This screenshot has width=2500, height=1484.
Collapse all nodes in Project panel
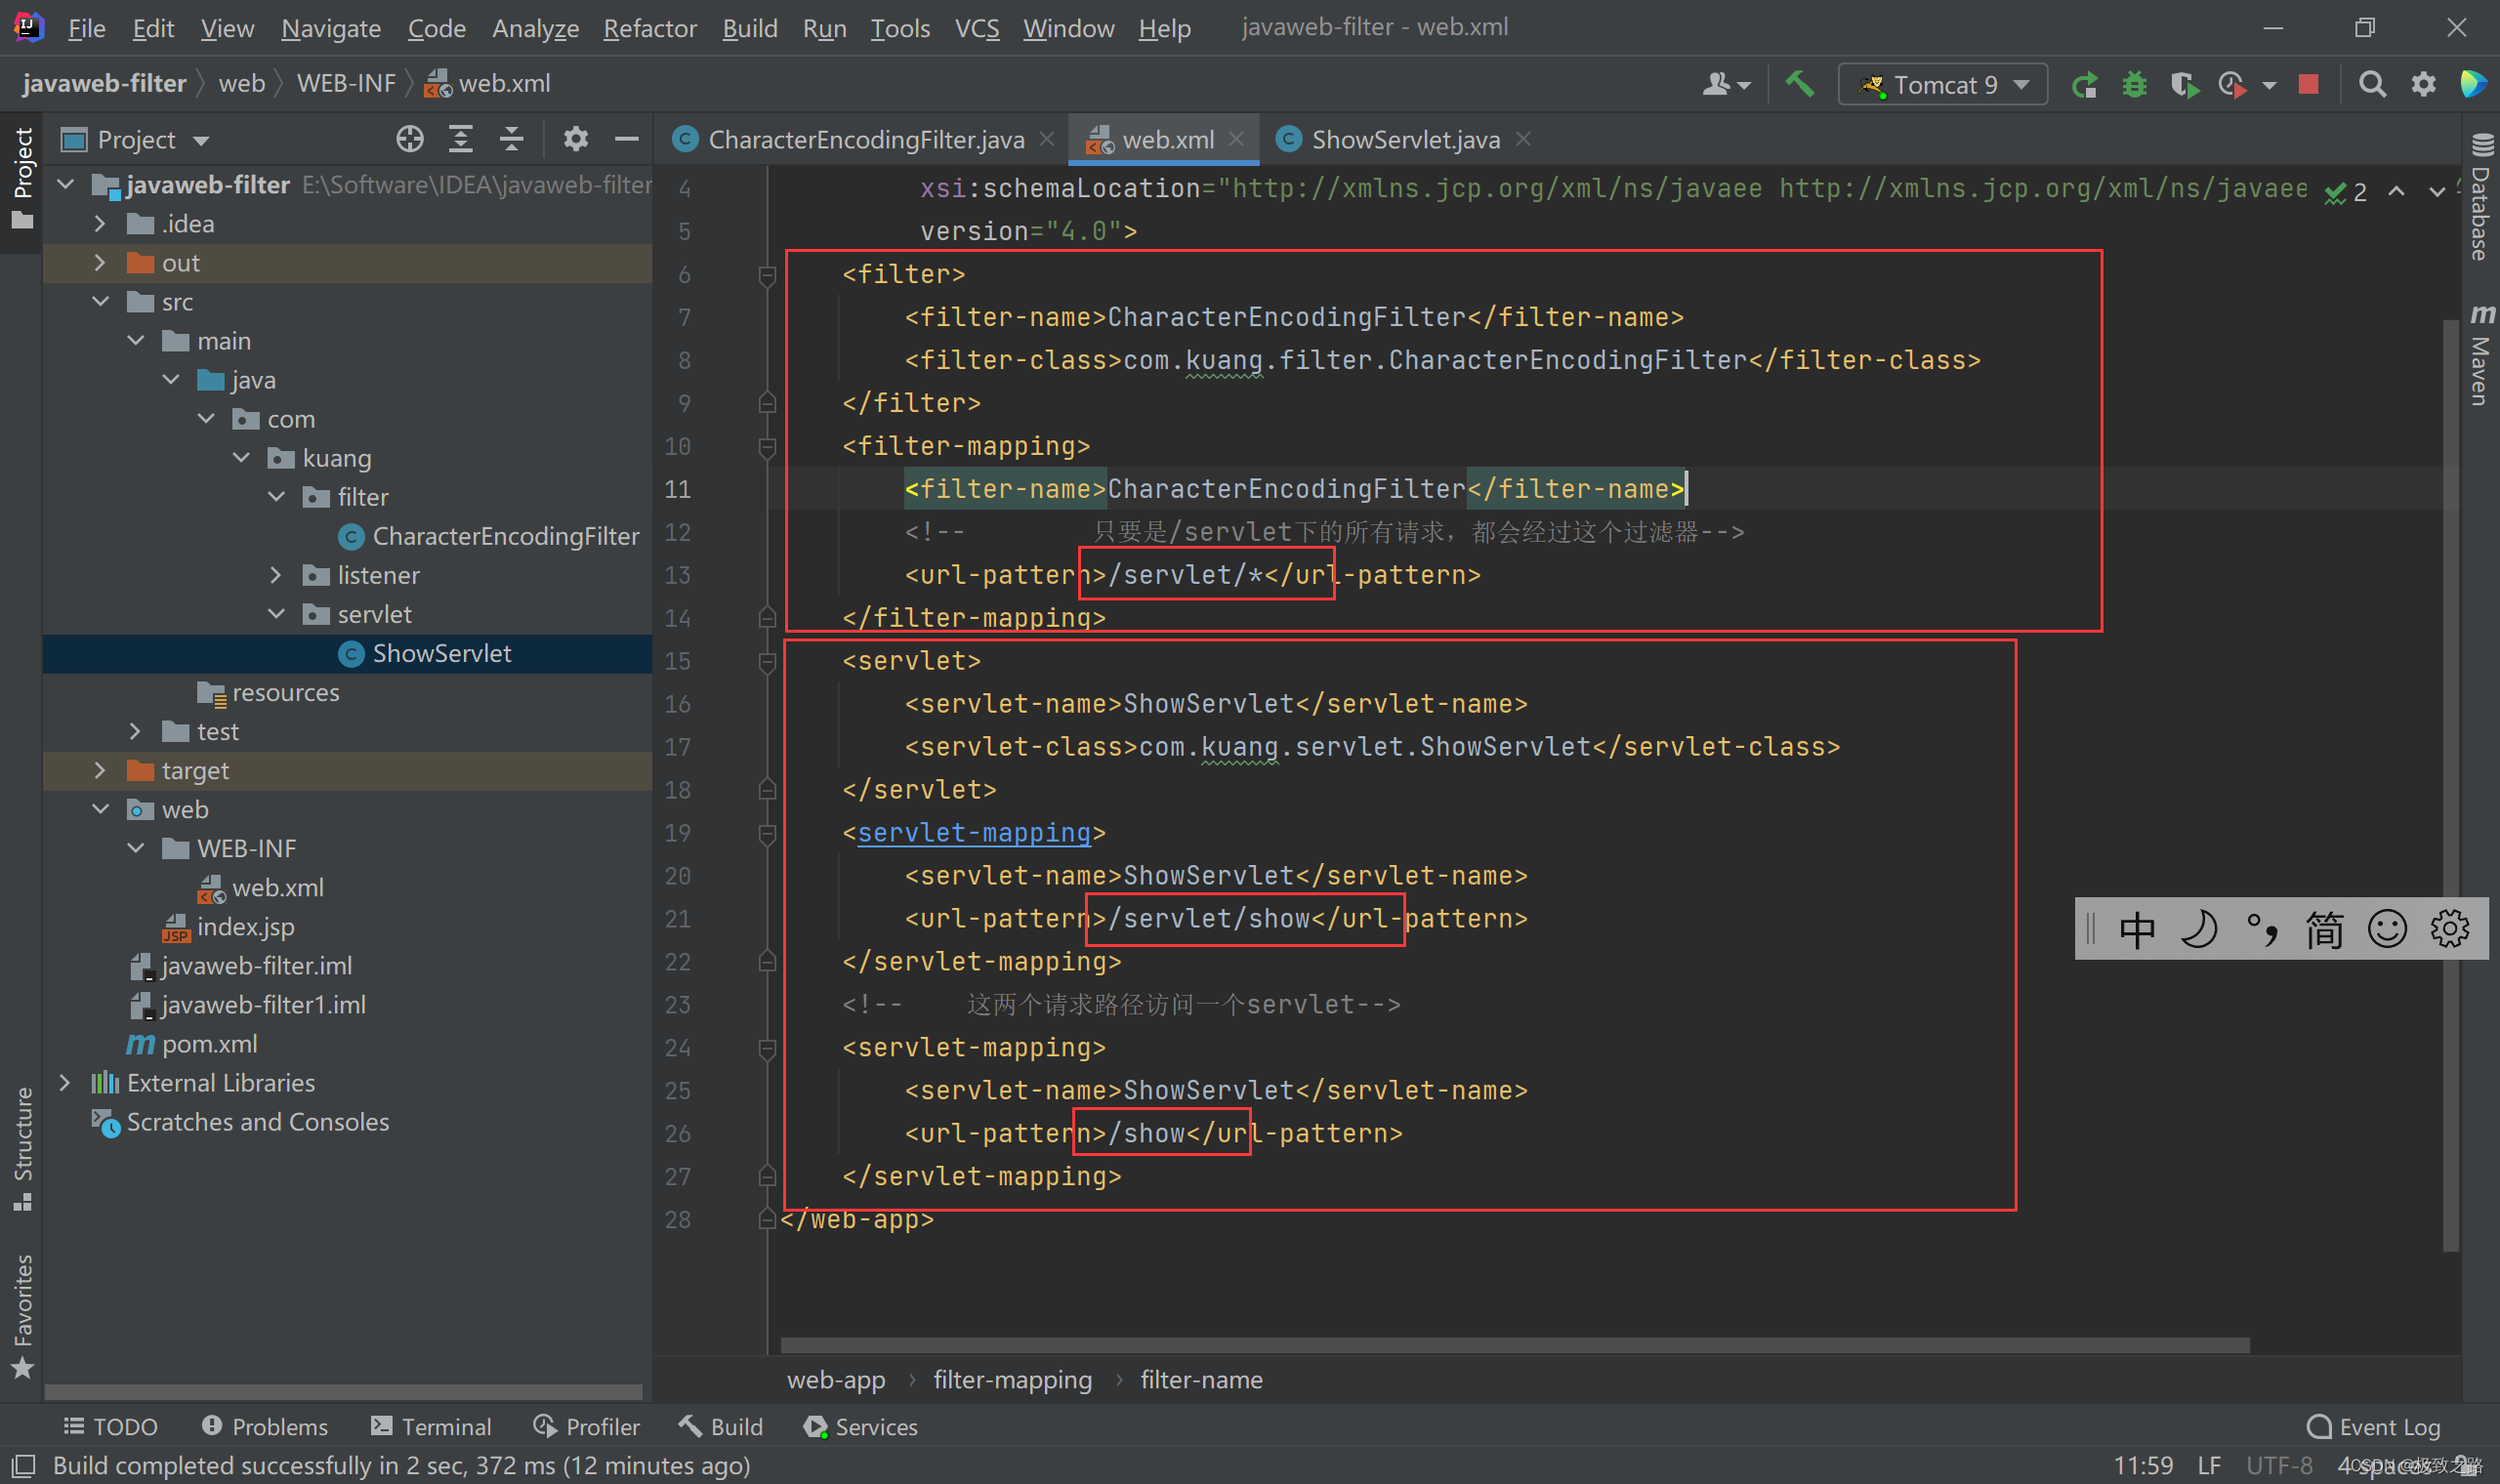pyautogui.click(x=511, y=139)
